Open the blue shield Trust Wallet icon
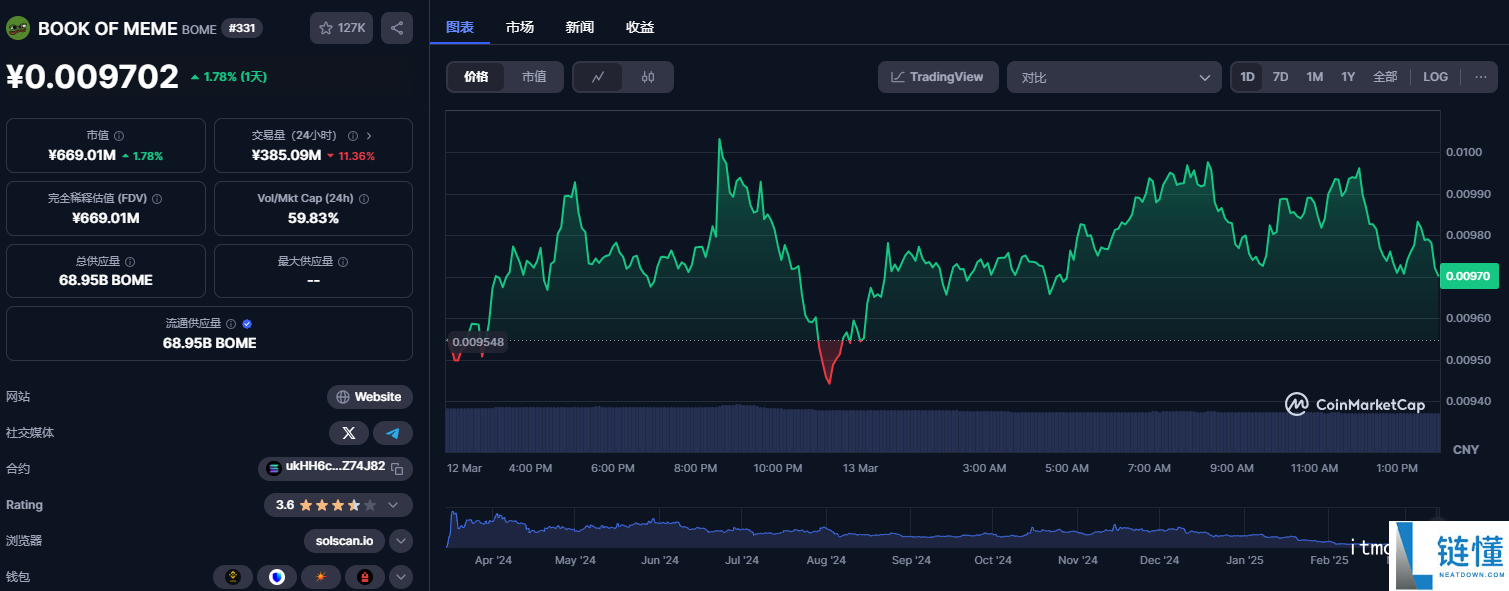Image resolution: width=1509 pixels, height=591 pixels. [277, 577]
